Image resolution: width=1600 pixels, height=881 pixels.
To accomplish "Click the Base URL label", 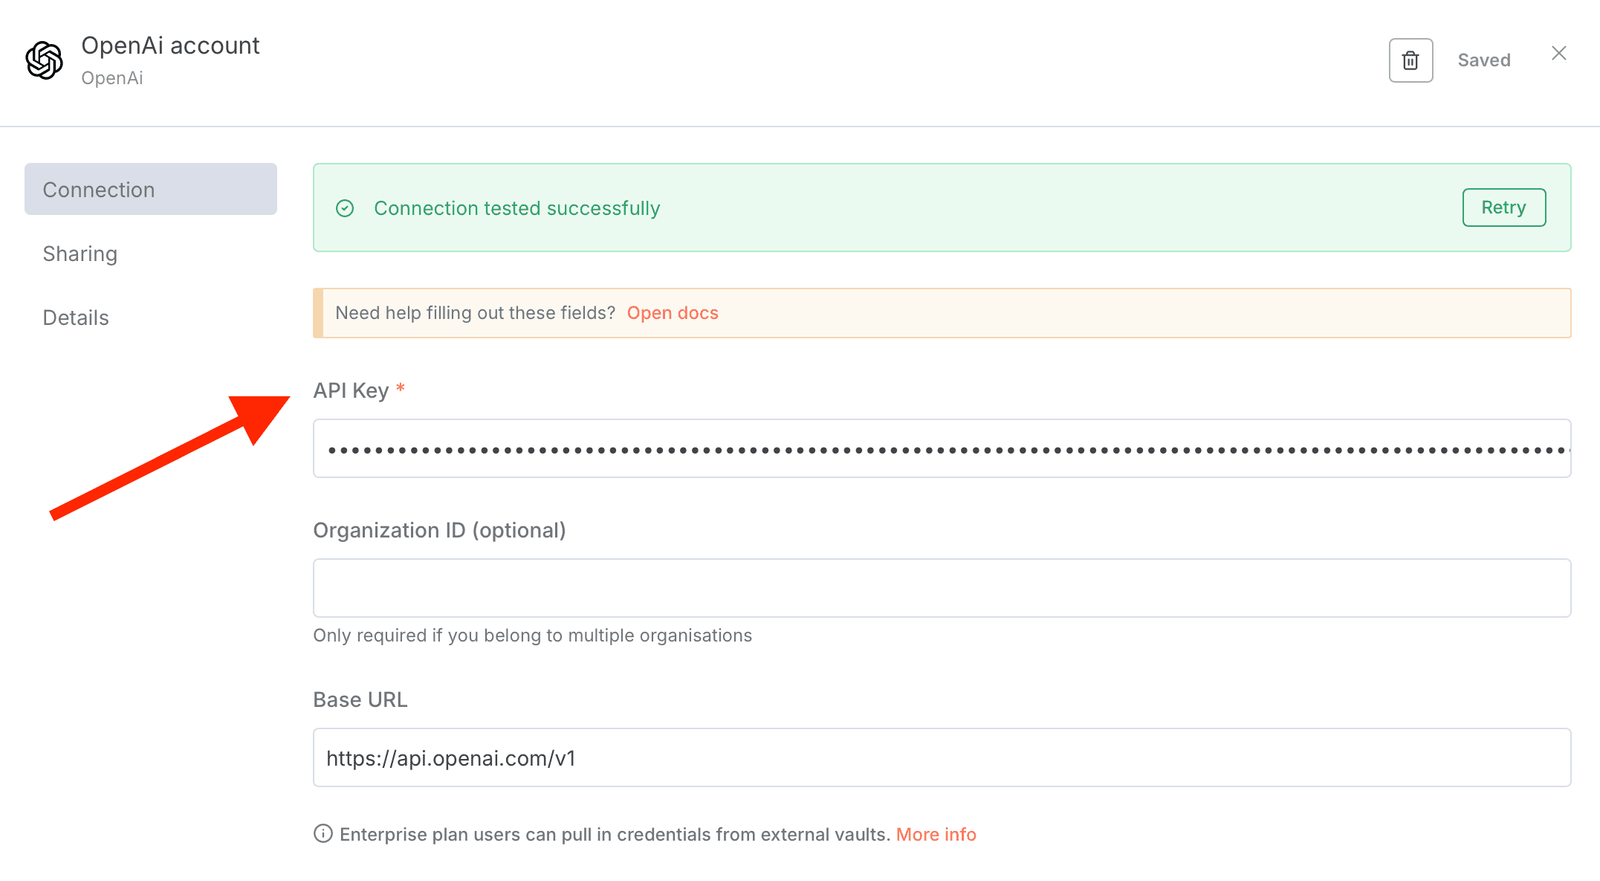I will (x=360, y=700).
